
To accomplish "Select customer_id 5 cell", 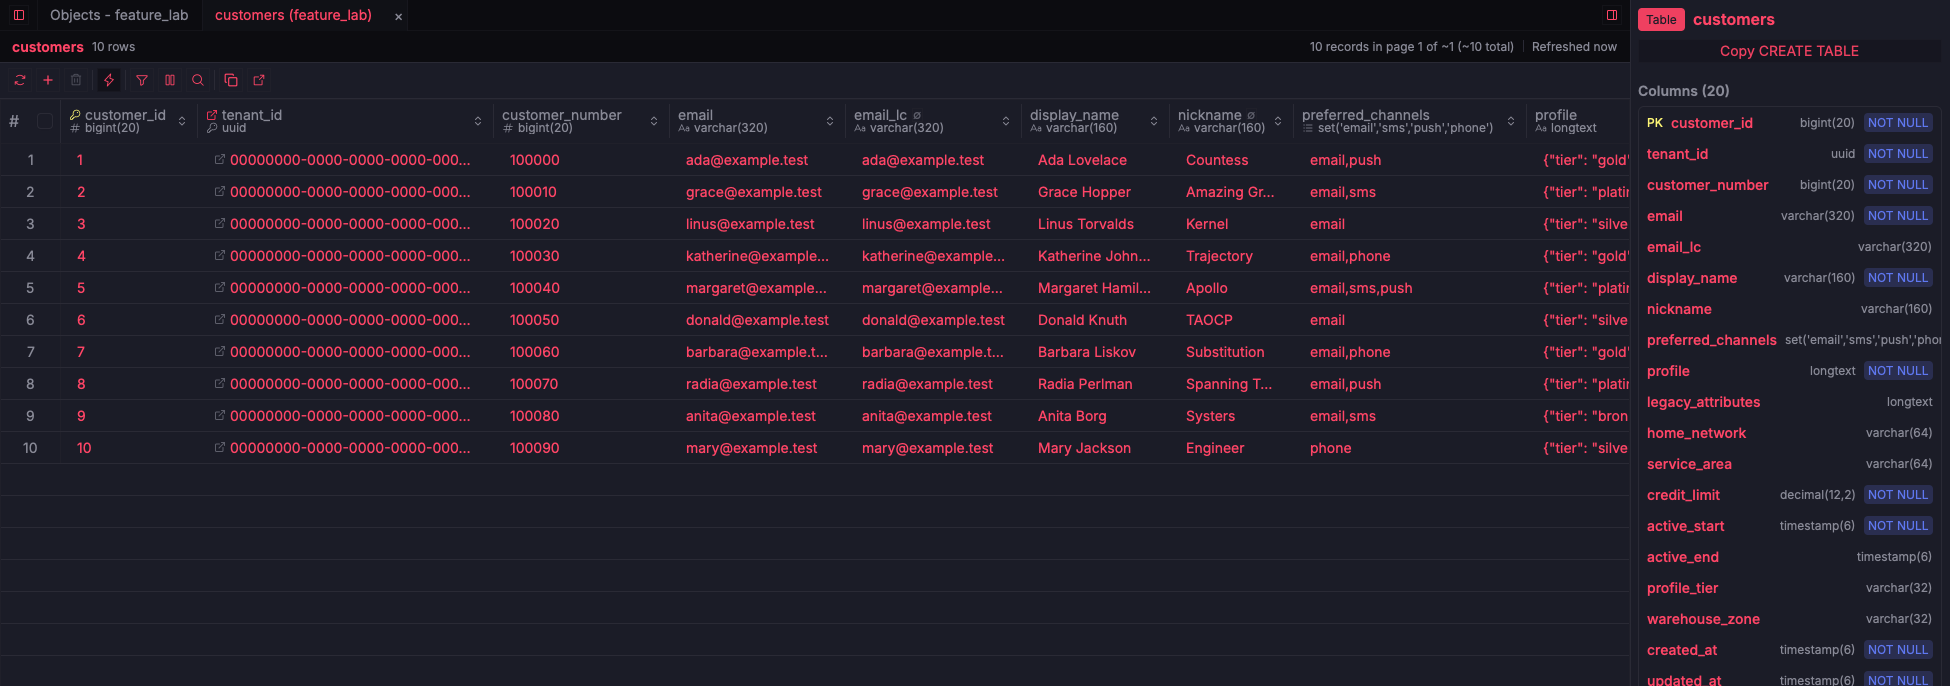I will pos(129,288).
